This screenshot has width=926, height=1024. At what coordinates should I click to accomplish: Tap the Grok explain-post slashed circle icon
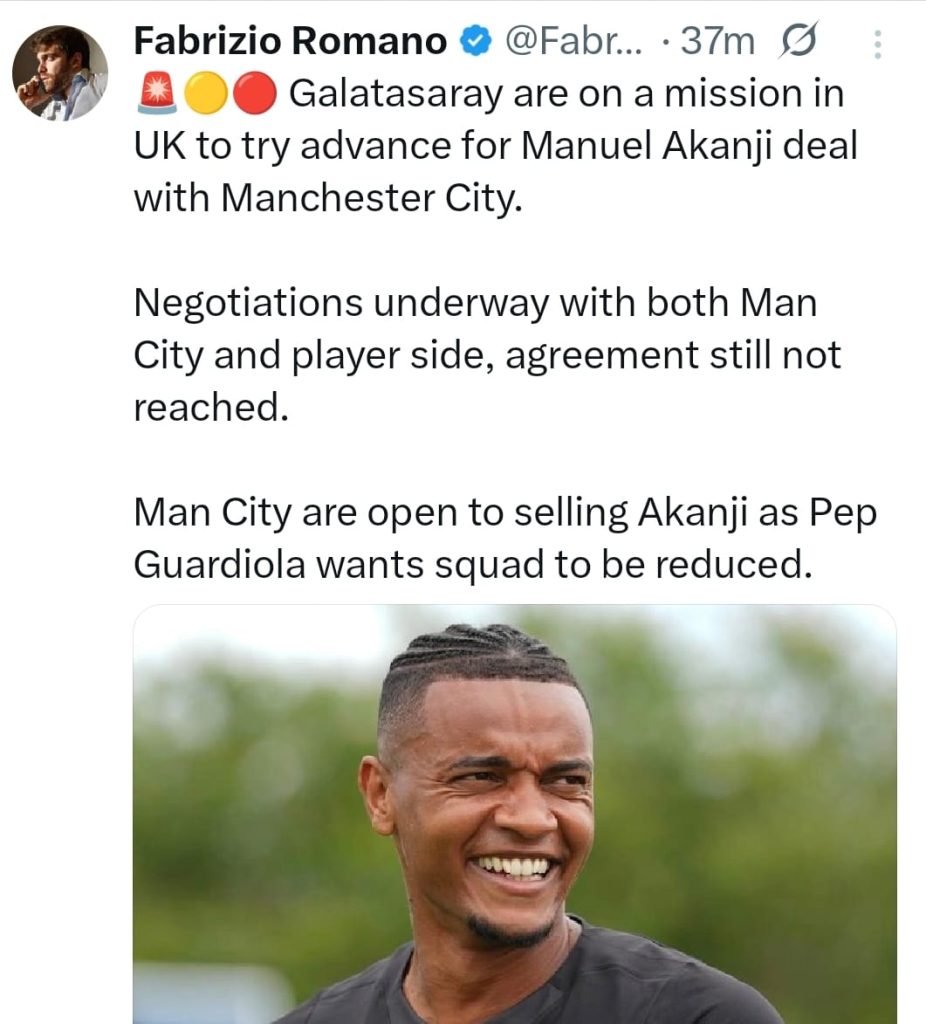797,40
